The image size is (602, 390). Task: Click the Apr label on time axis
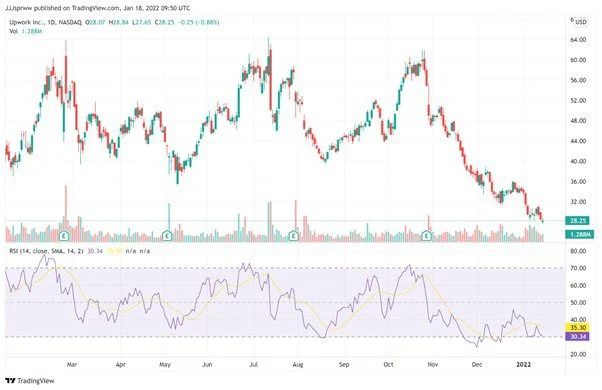(x=121, y=364)
